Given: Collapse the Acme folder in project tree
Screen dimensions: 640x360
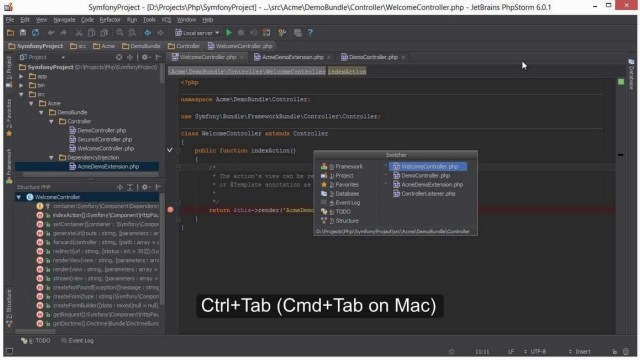Looking at the screenshot, I should pos(31,103).
